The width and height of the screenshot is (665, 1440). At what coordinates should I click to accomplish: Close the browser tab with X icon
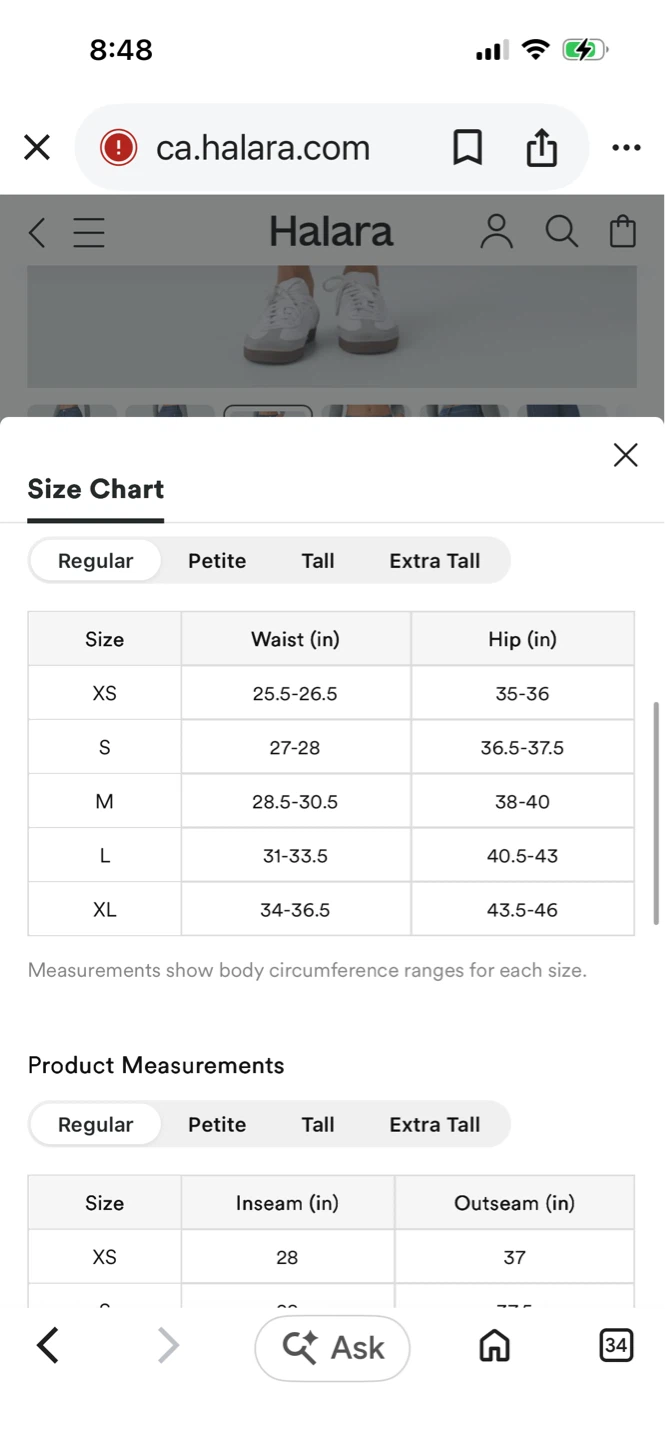tap(37, 148)
